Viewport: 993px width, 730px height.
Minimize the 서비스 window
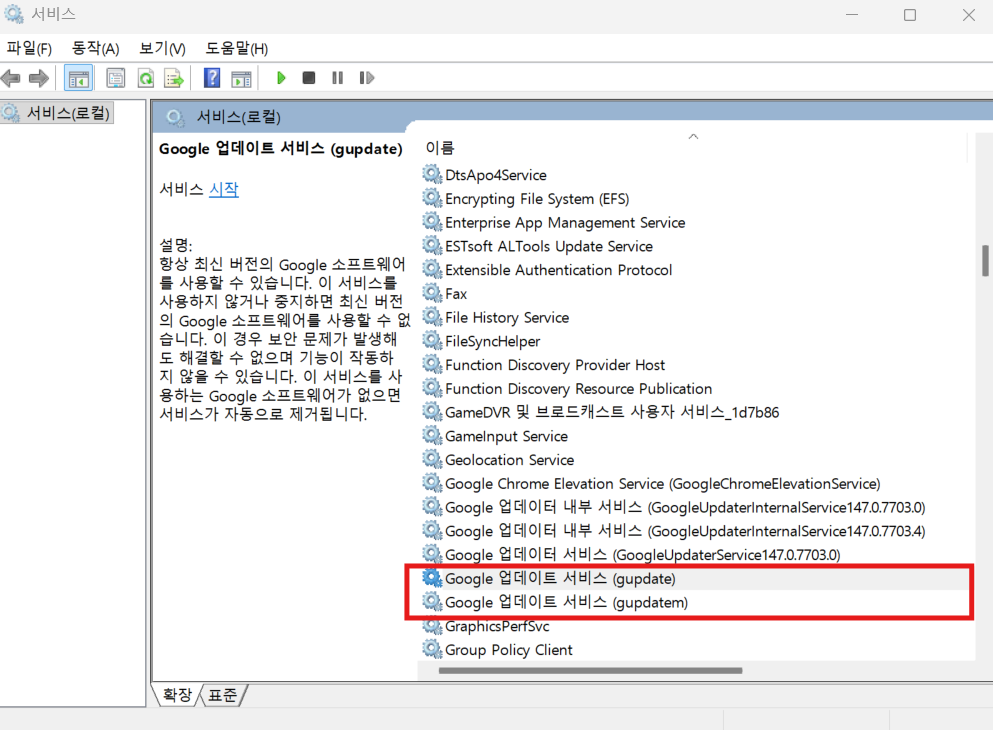tap(852, 15)
